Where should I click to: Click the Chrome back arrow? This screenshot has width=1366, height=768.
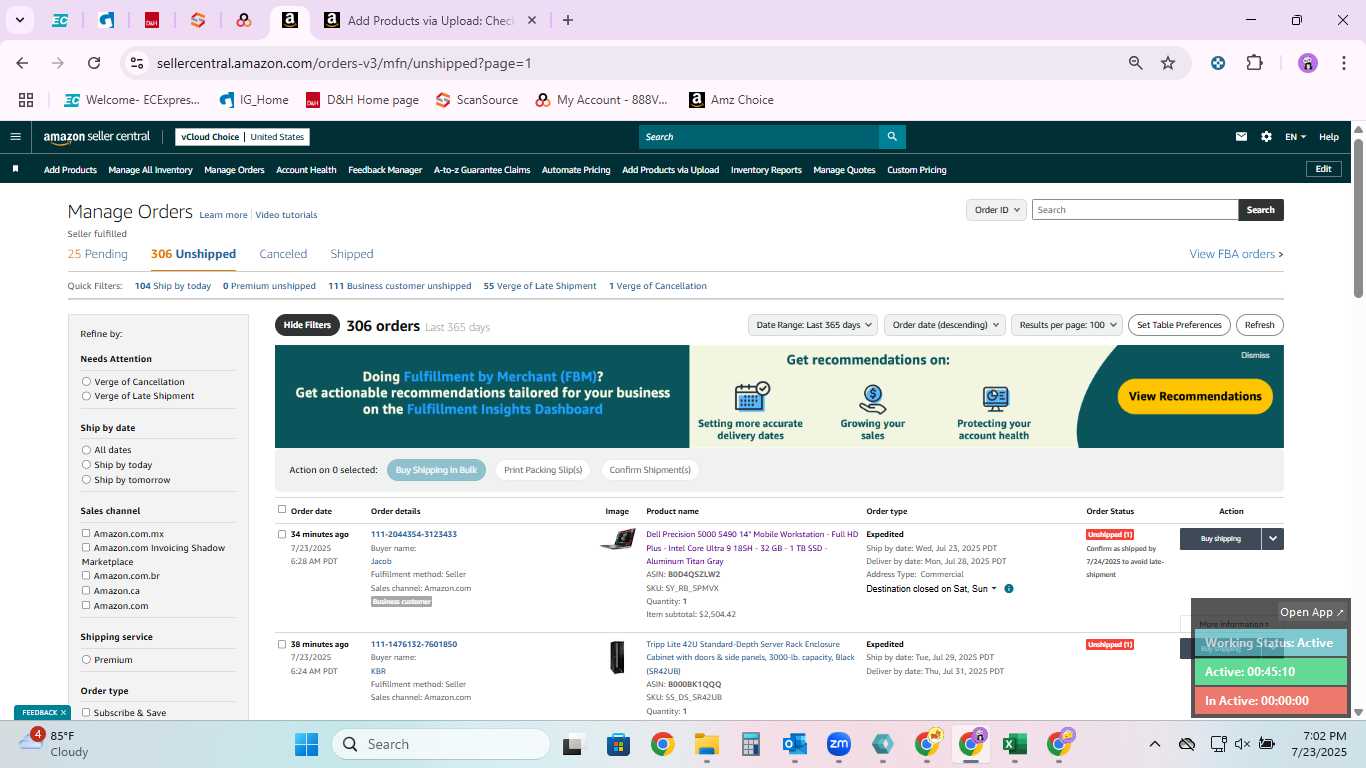[22, 63]
